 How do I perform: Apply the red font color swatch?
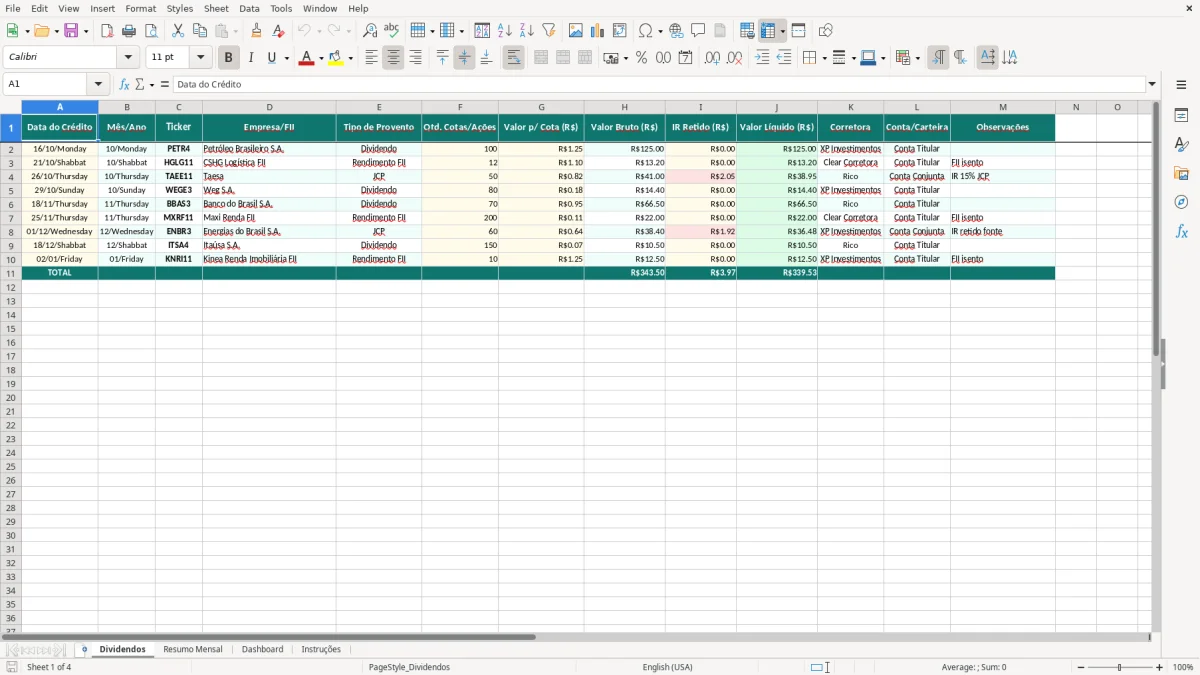click(x=307, y=58)
